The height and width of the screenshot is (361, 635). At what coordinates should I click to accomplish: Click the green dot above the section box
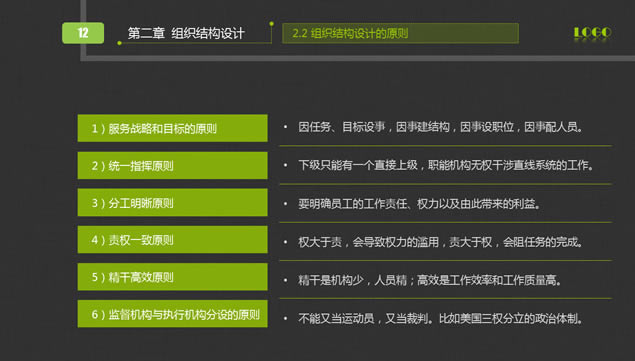(x=271, y=24)
